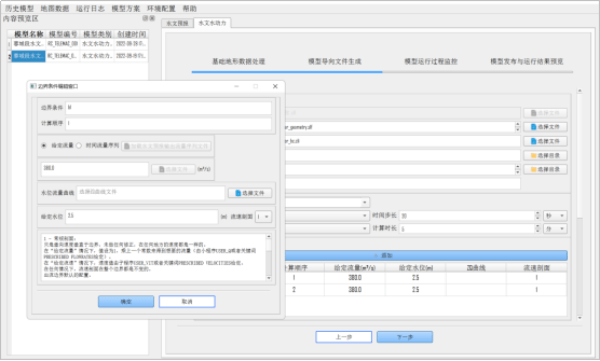Select water level cell 2.5 in row 1

coord(416,278)
